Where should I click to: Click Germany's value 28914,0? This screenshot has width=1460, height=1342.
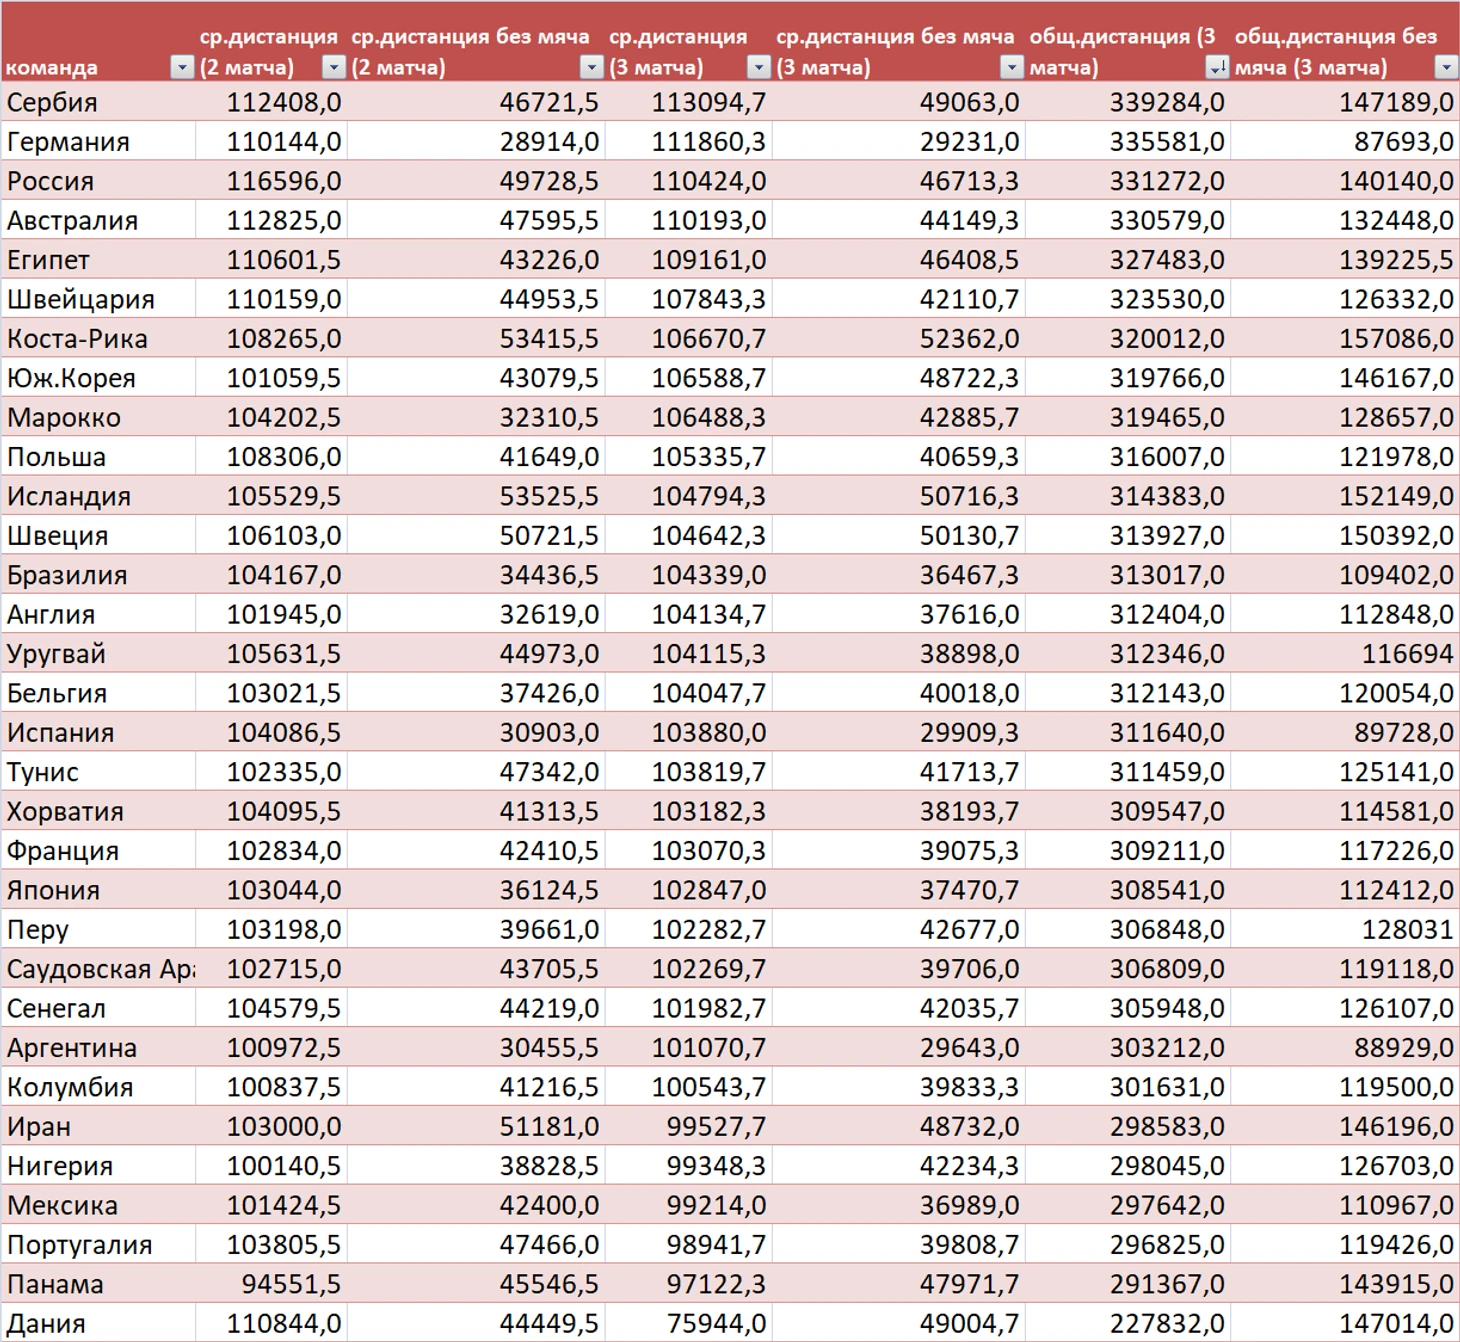point(549,141)
